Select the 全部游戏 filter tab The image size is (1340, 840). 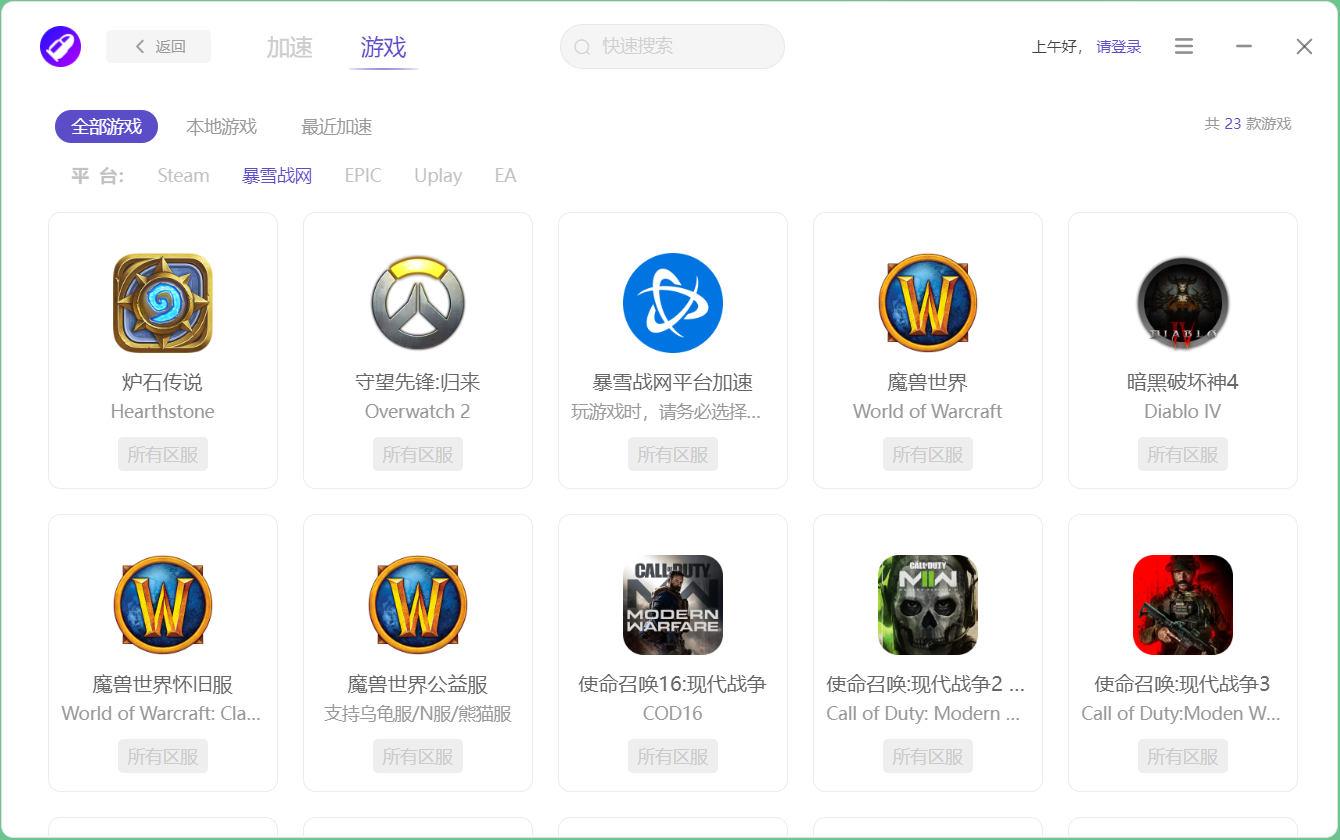[x=107, y=127]
